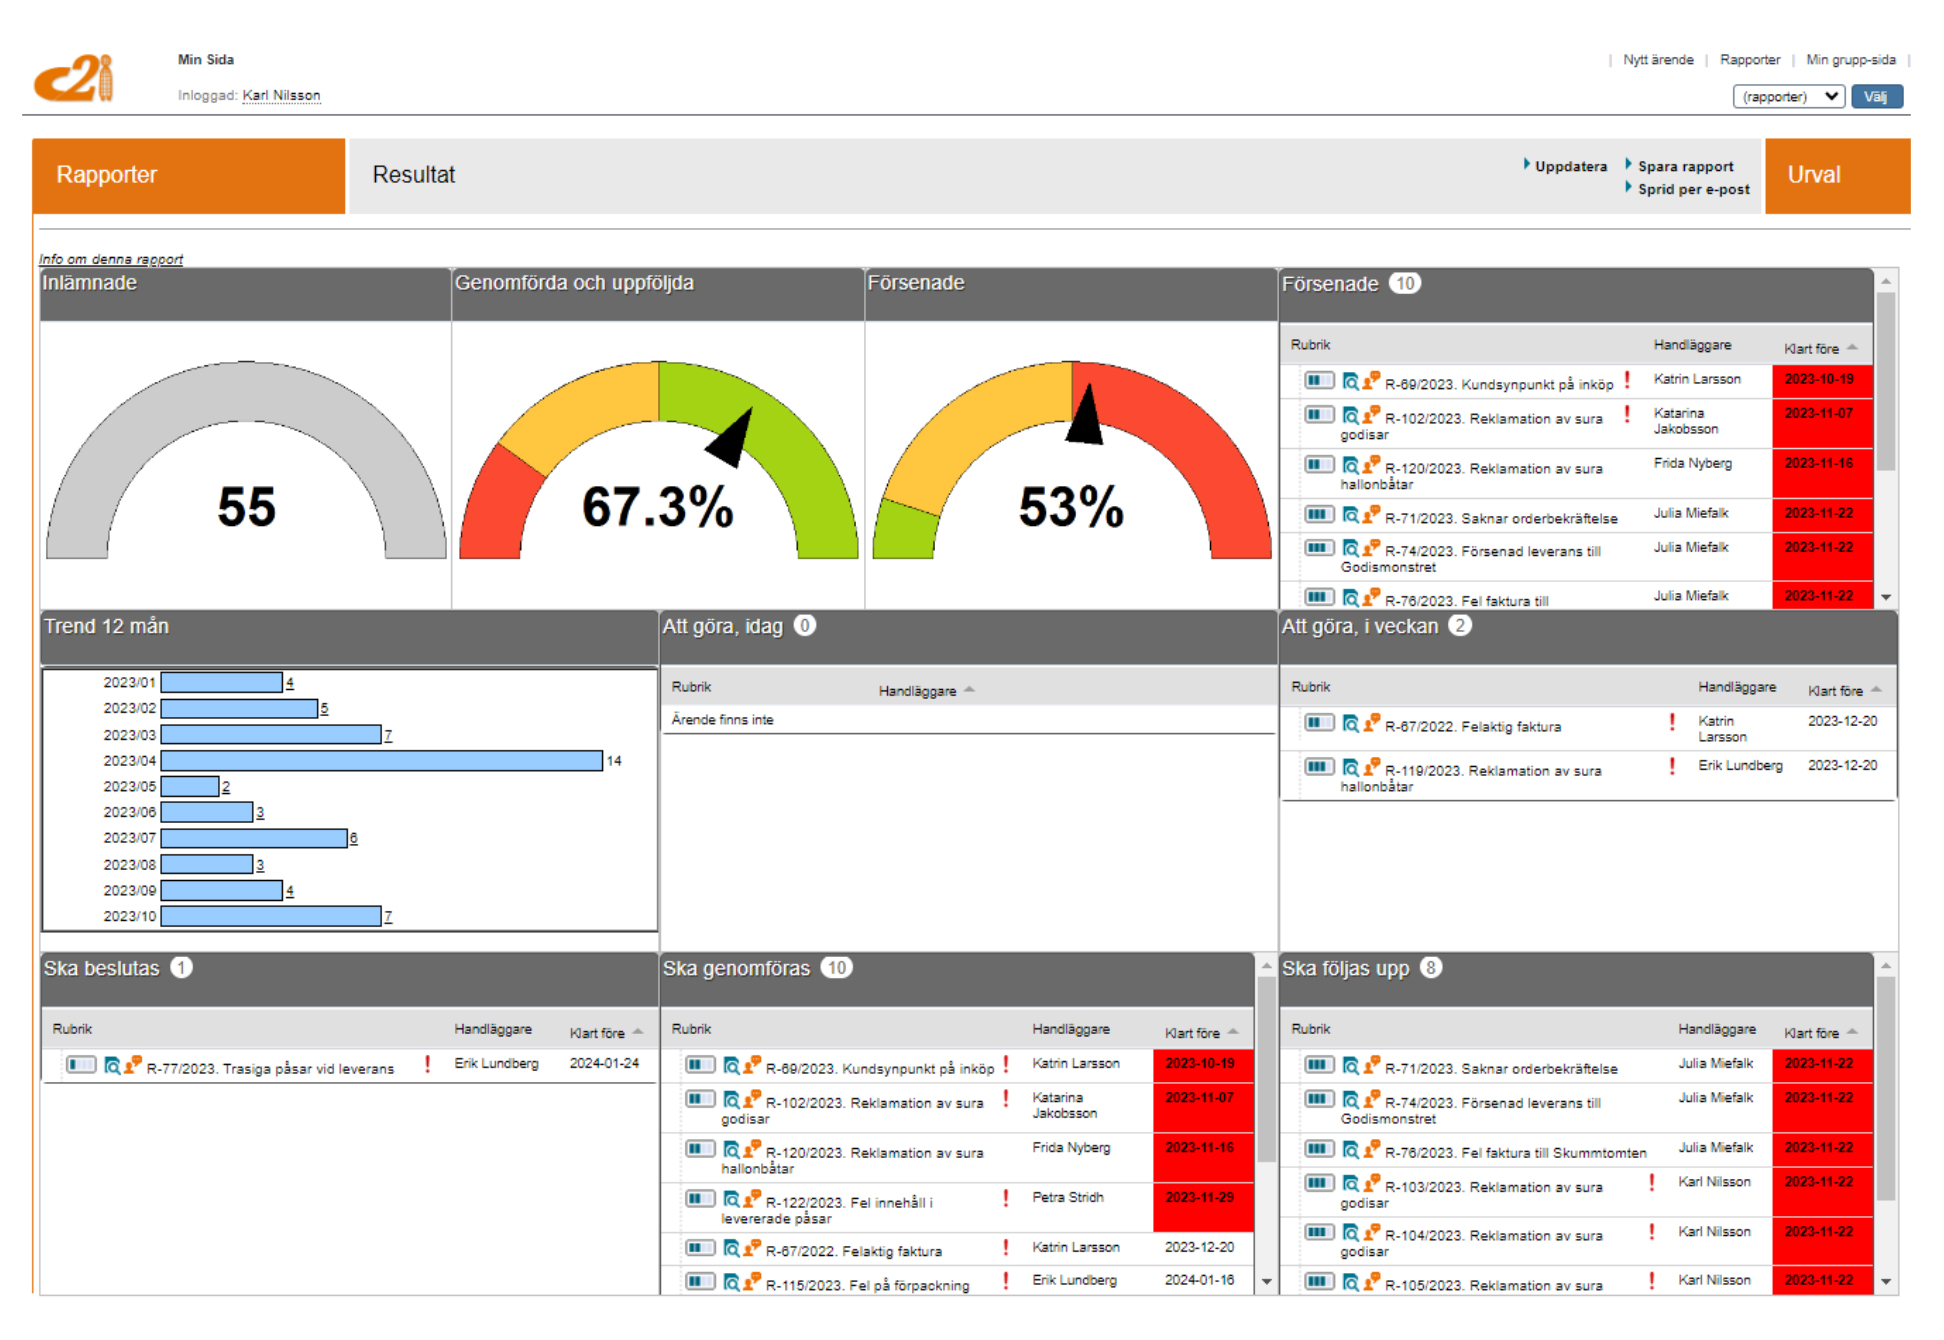Open preview magnifier for R-74/2023 in Försenade list
Image resolution: width=1944 pixels, height=1340 pixels.
[1350, 548]
